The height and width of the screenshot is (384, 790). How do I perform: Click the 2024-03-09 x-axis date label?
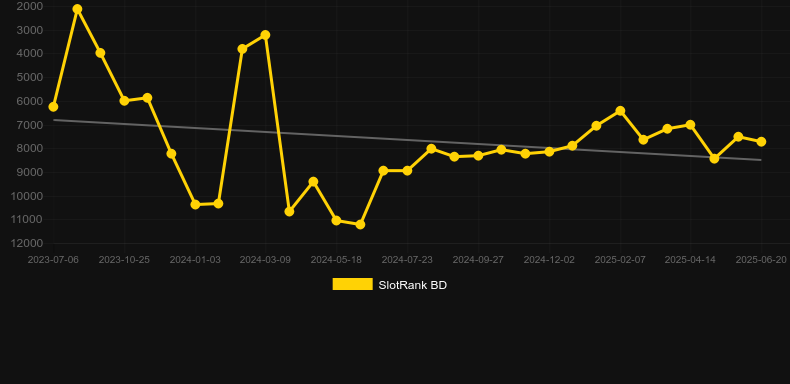coord(266,260)
